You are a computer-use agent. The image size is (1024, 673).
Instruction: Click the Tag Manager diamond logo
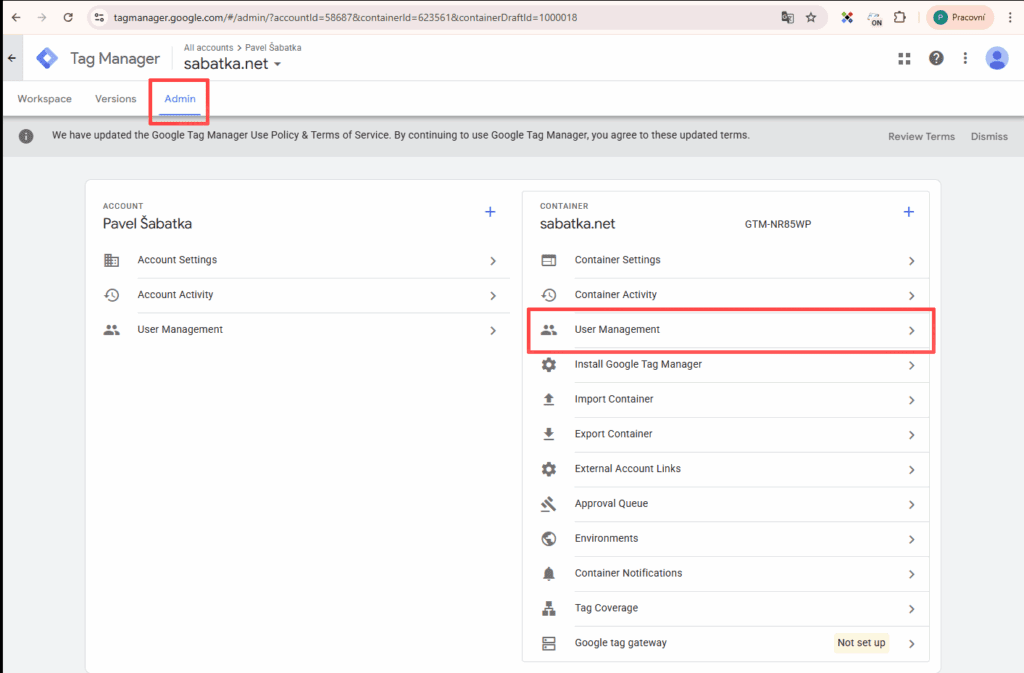[x=47, y=58]
